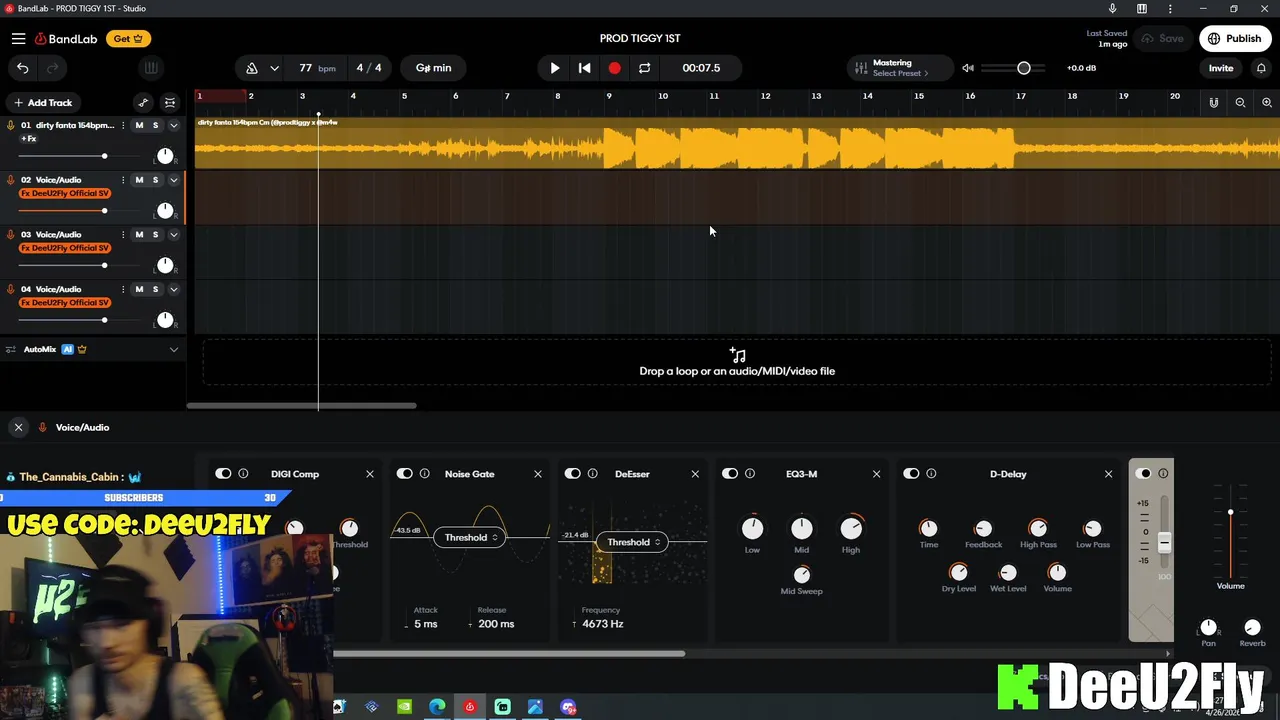Click the 4/4 time signature
Viewport: 1280px width, 720px height.
coord(369,68)
